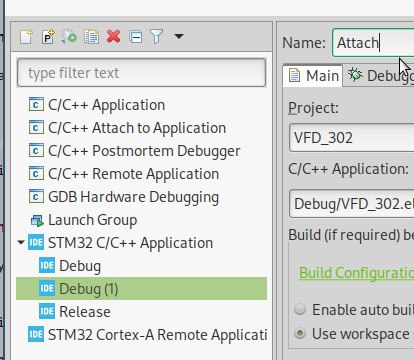414x360 pixels.
Task: Click the New launch configuration icon
Action: click(26, 36)
